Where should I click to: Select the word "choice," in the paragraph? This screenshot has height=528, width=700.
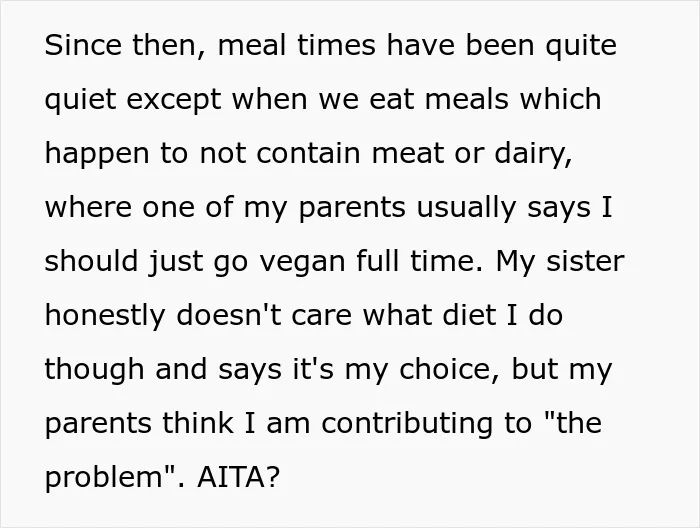449,370
